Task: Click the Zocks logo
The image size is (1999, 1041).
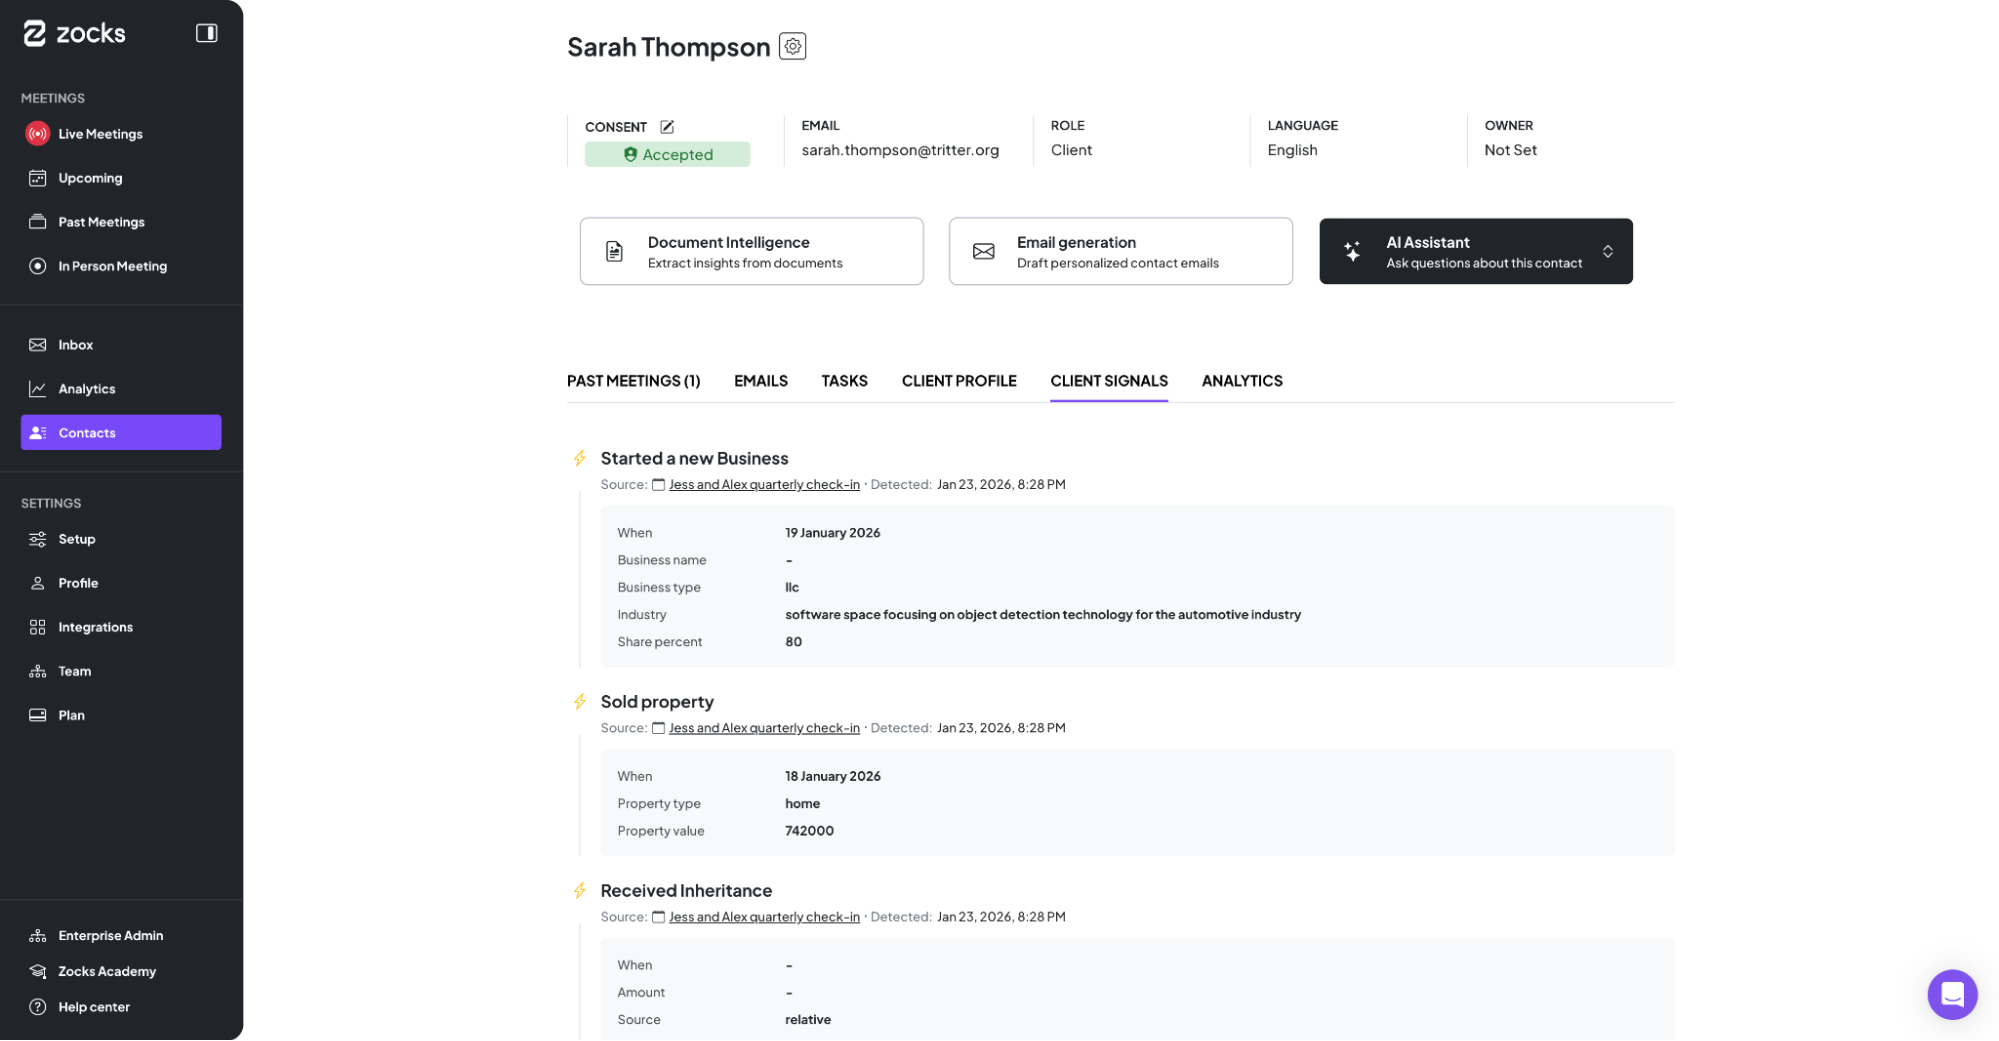Action: point(75,34)
